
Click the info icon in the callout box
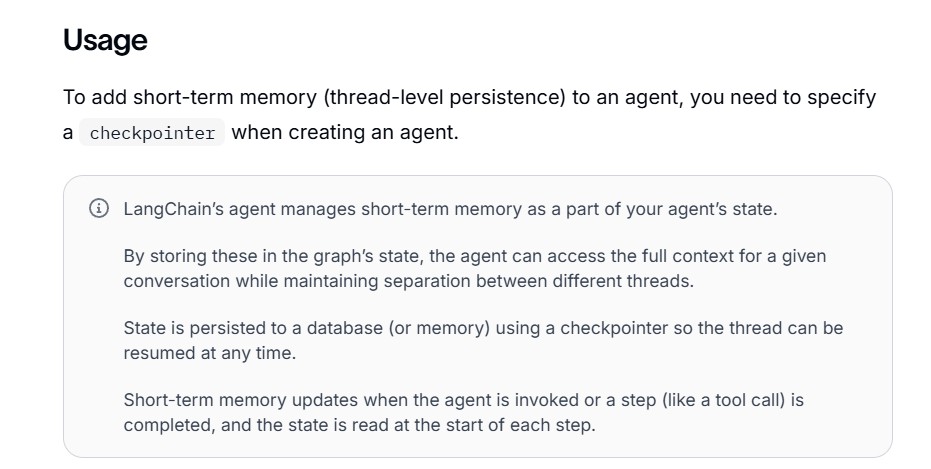(x=99, y=208)
